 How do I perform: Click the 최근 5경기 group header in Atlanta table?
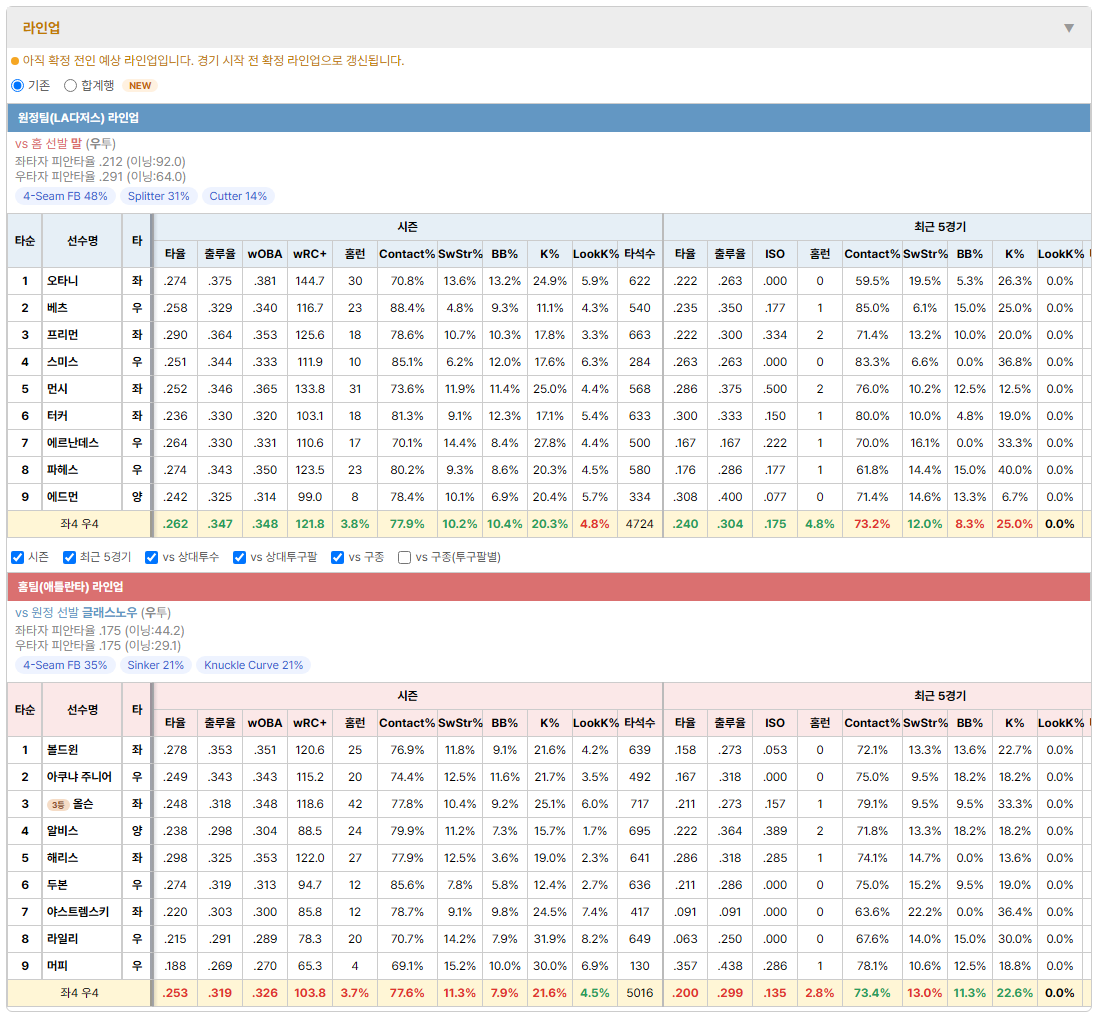[940, 696]
